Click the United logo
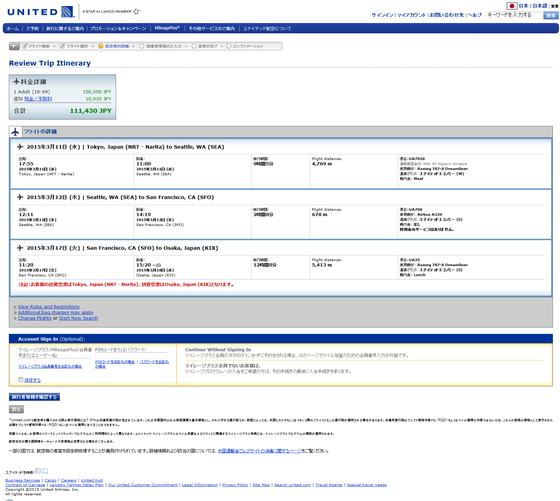The height and width of the screenshot is (501, 560). tap(41, 12)
